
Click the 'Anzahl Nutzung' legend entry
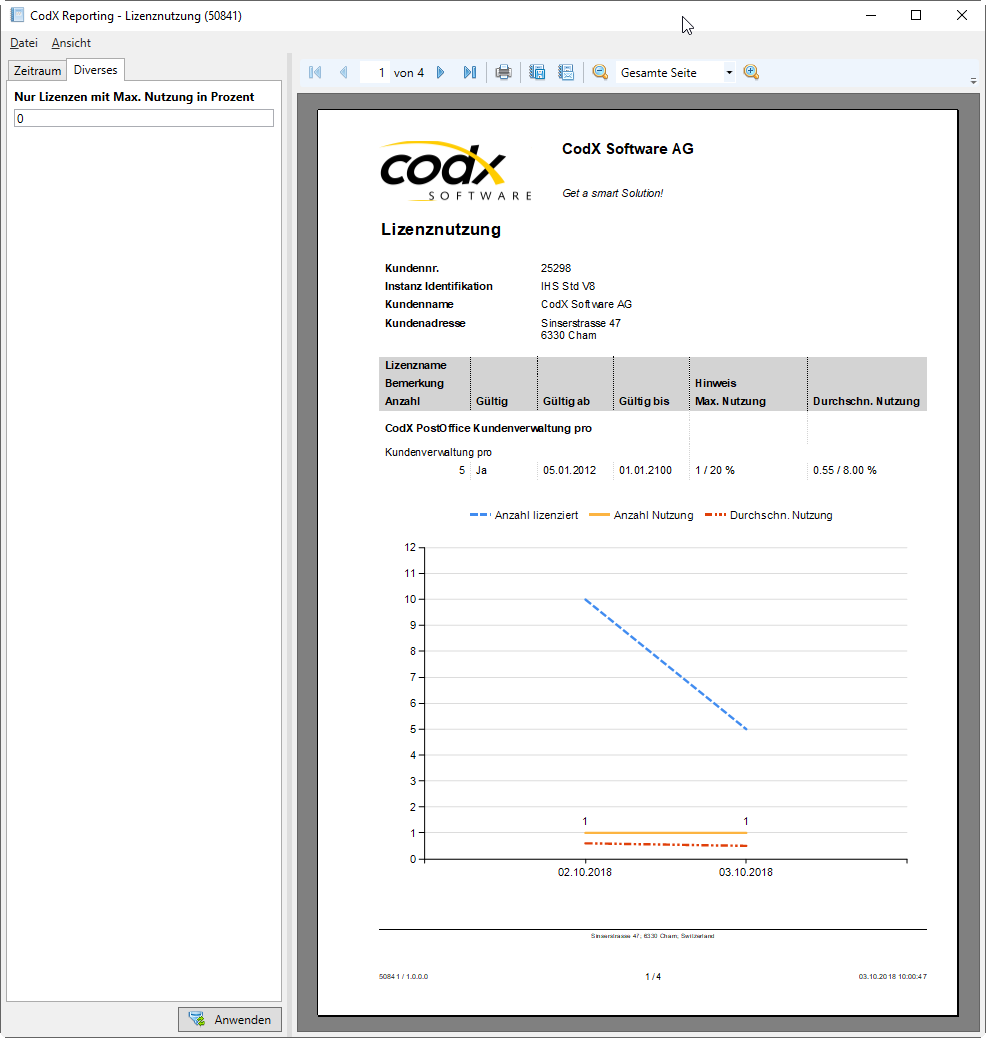click(641, 515)
